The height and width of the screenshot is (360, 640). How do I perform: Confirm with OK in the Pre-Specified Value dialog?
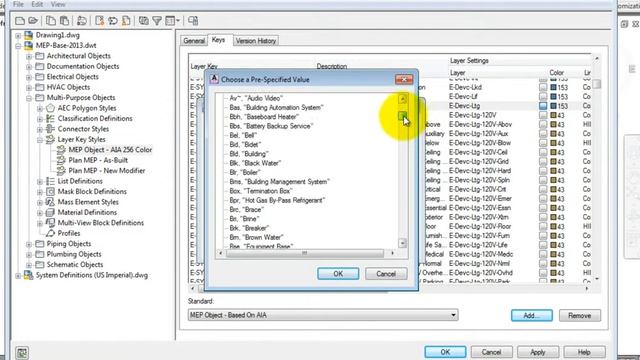click(338, 274)
